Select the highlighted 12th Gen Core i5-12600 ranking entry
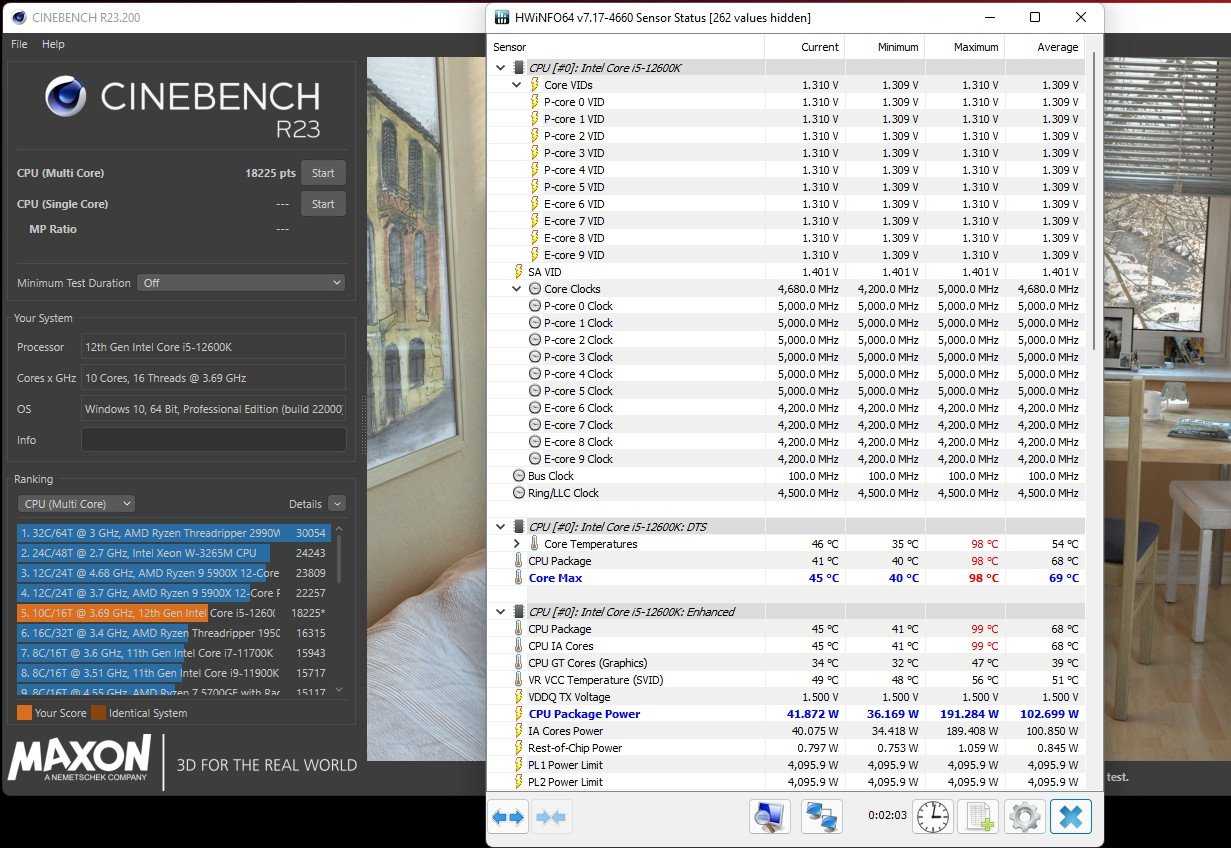The width and height of the screenshot is (1231, 848). [174, 613]
